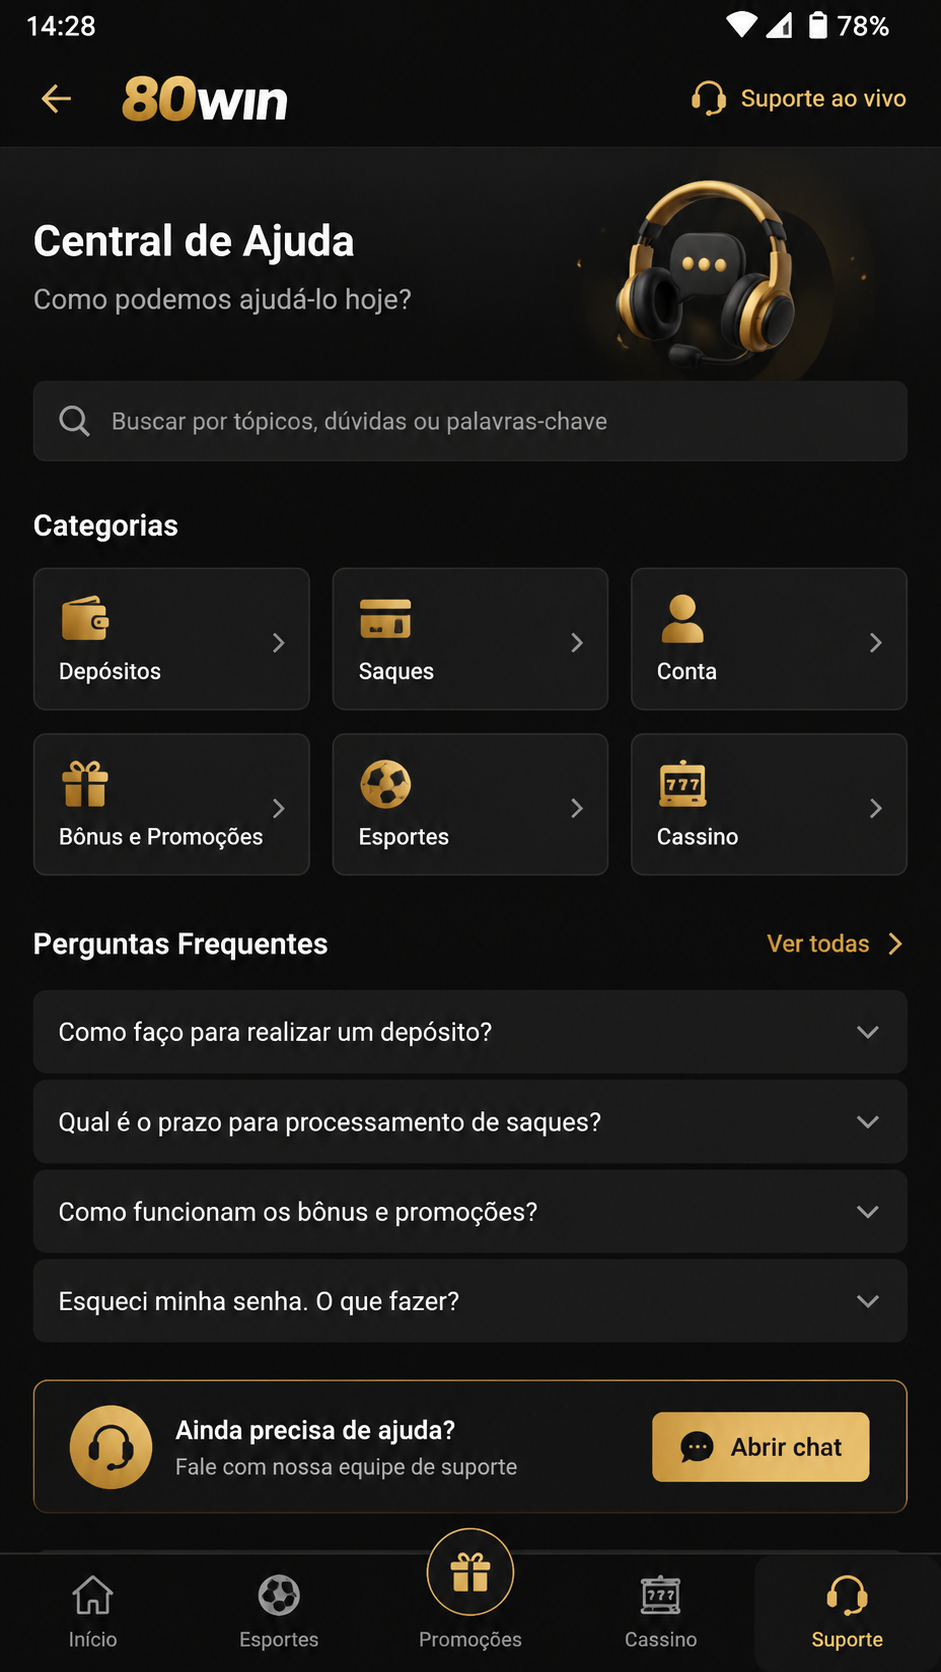Expand the saques processing time question
The width and height of the screenshot is (941, 1672).
(470, 1122)
